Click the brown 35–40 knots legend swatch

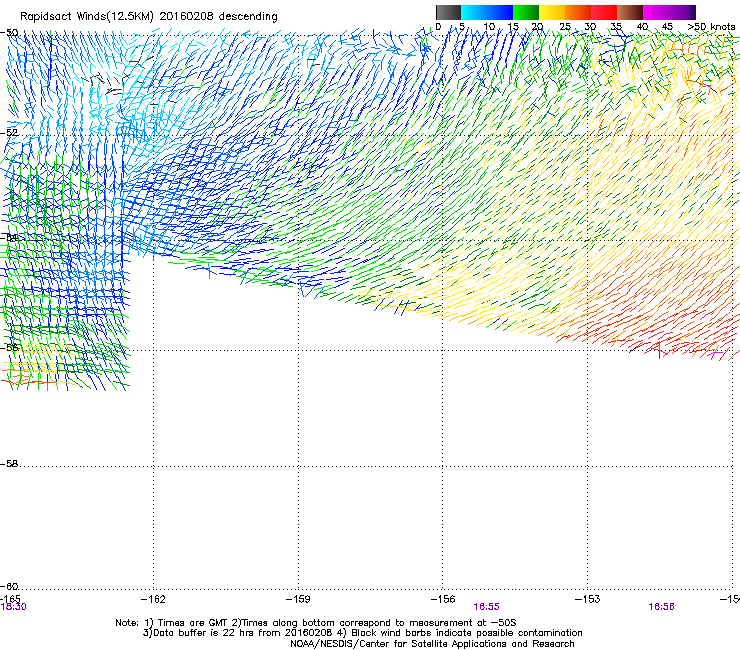[x=630, y=12]
